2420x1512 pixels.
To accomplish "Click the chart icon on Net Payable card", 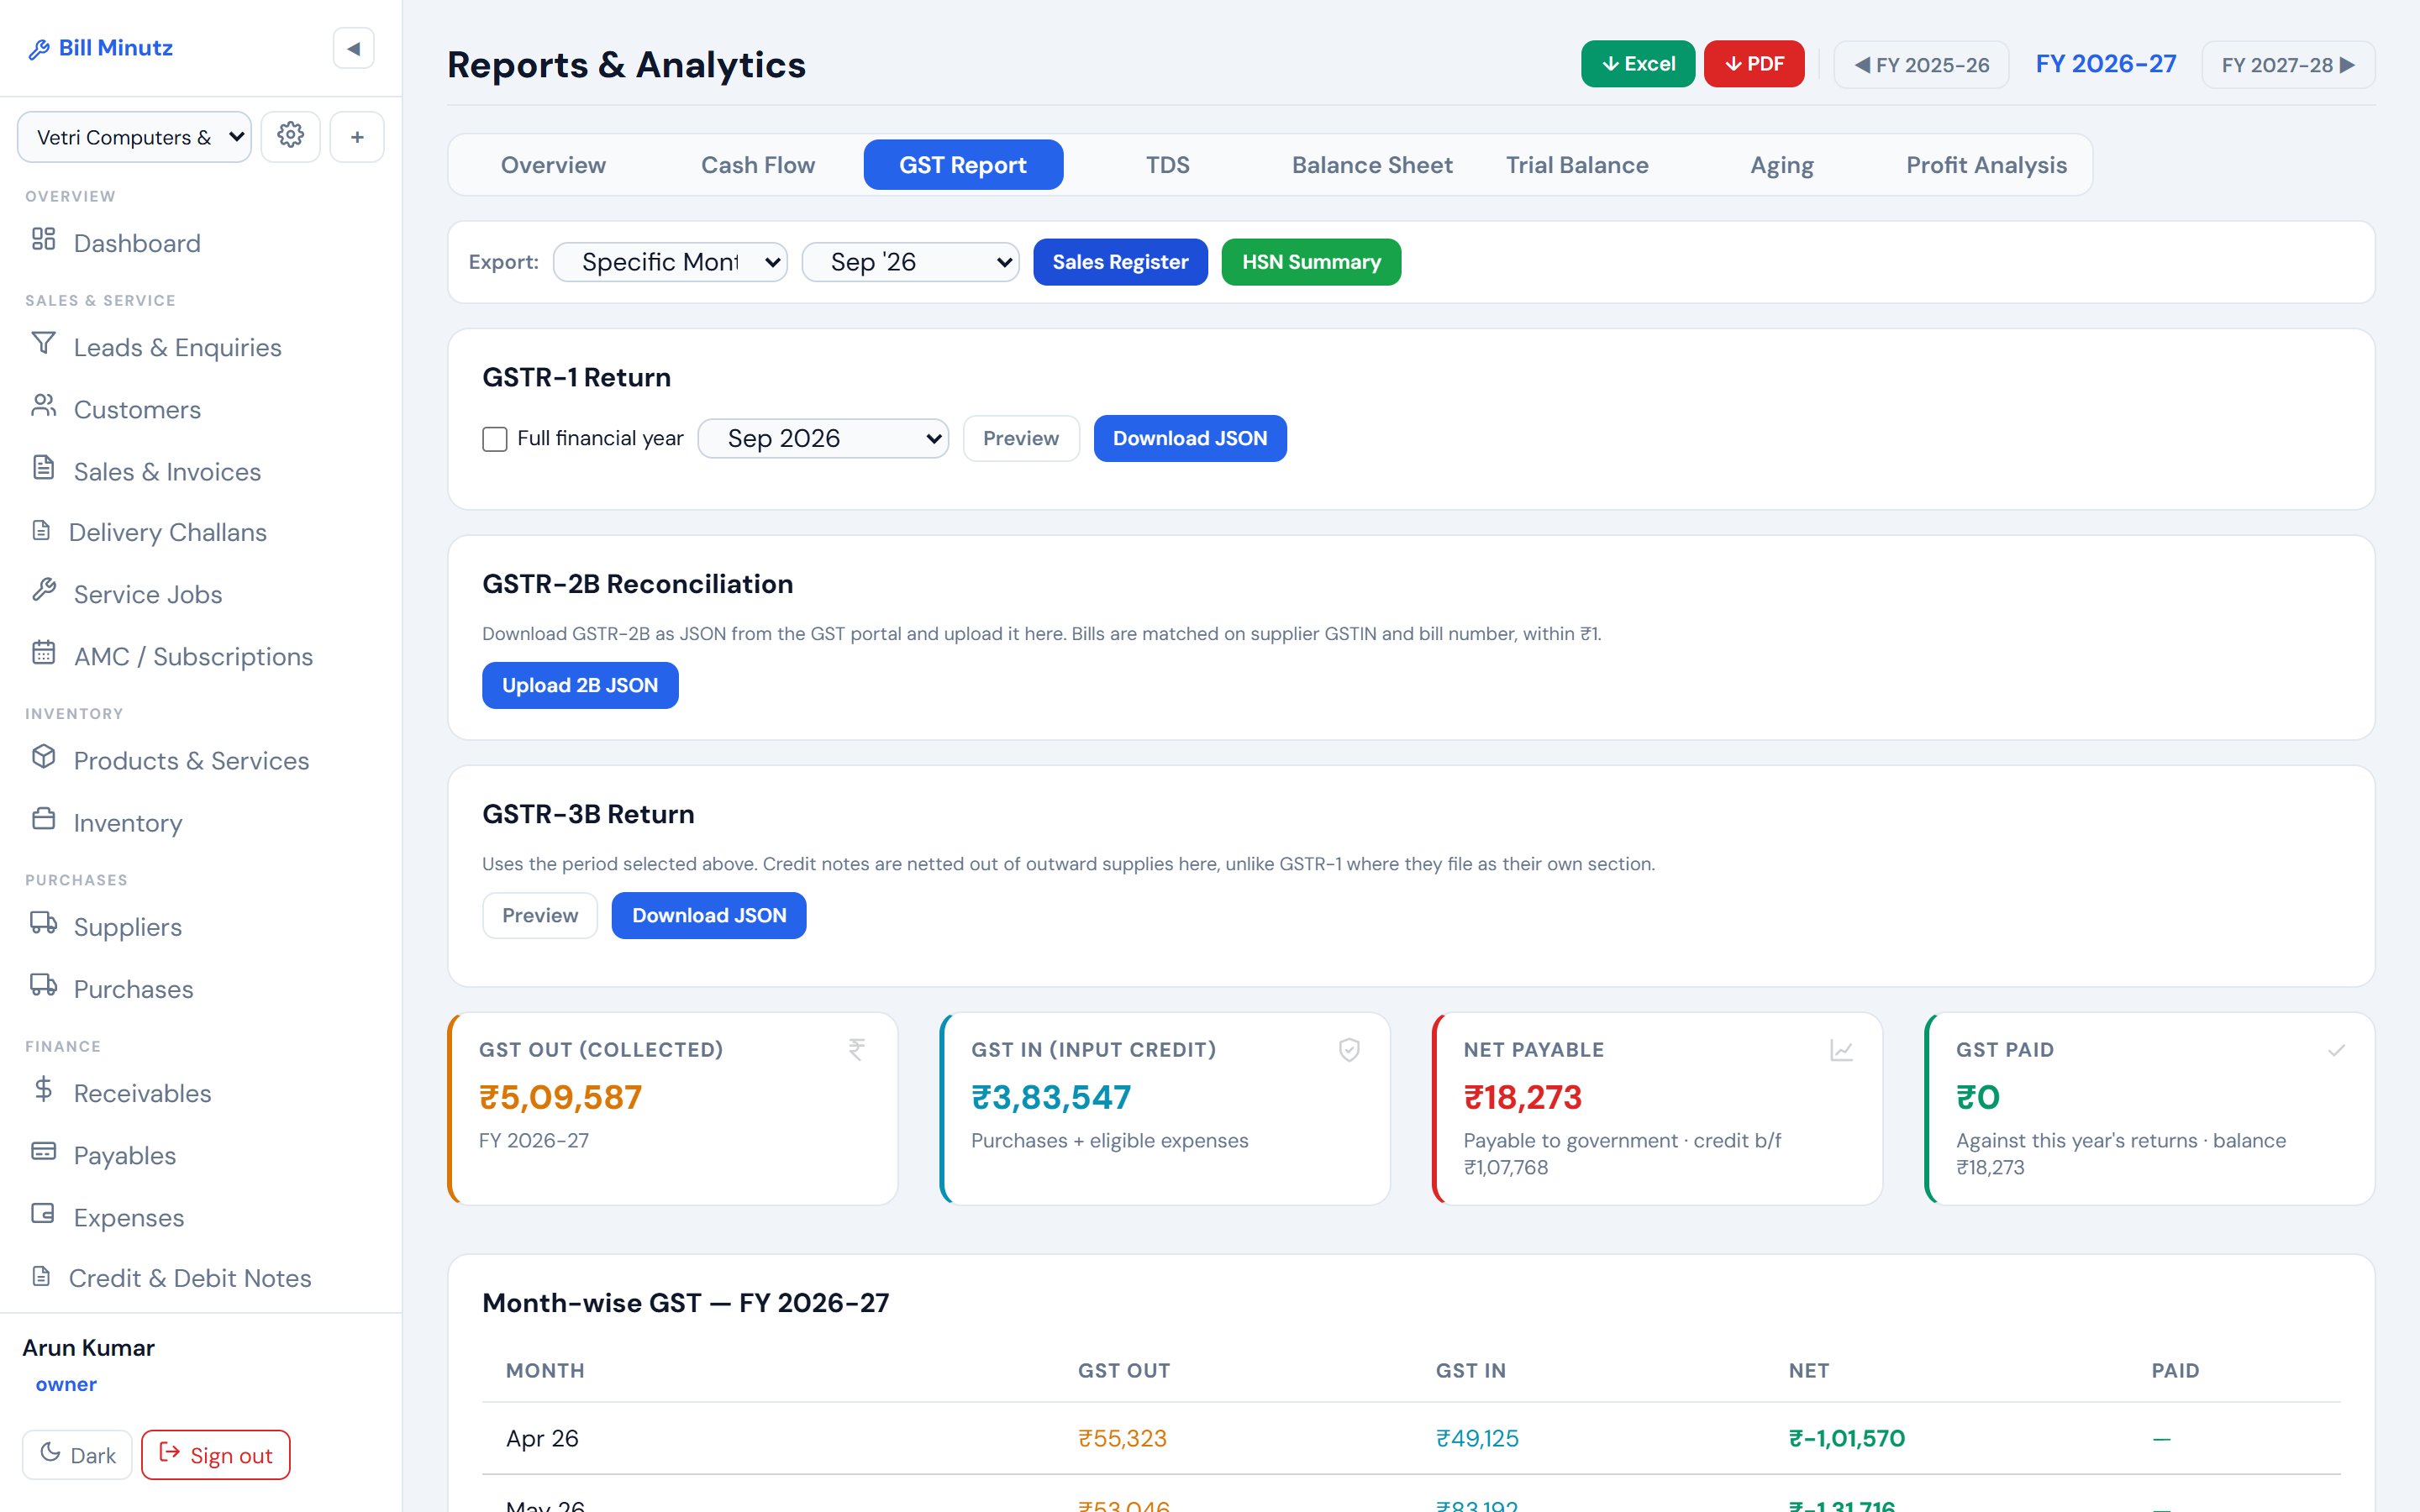I will click(x=1841, y=1049).
